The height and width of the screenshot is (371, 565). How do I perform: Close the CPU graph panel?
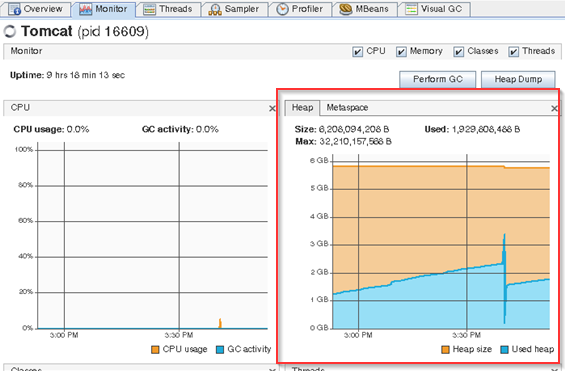coord(272,108)
